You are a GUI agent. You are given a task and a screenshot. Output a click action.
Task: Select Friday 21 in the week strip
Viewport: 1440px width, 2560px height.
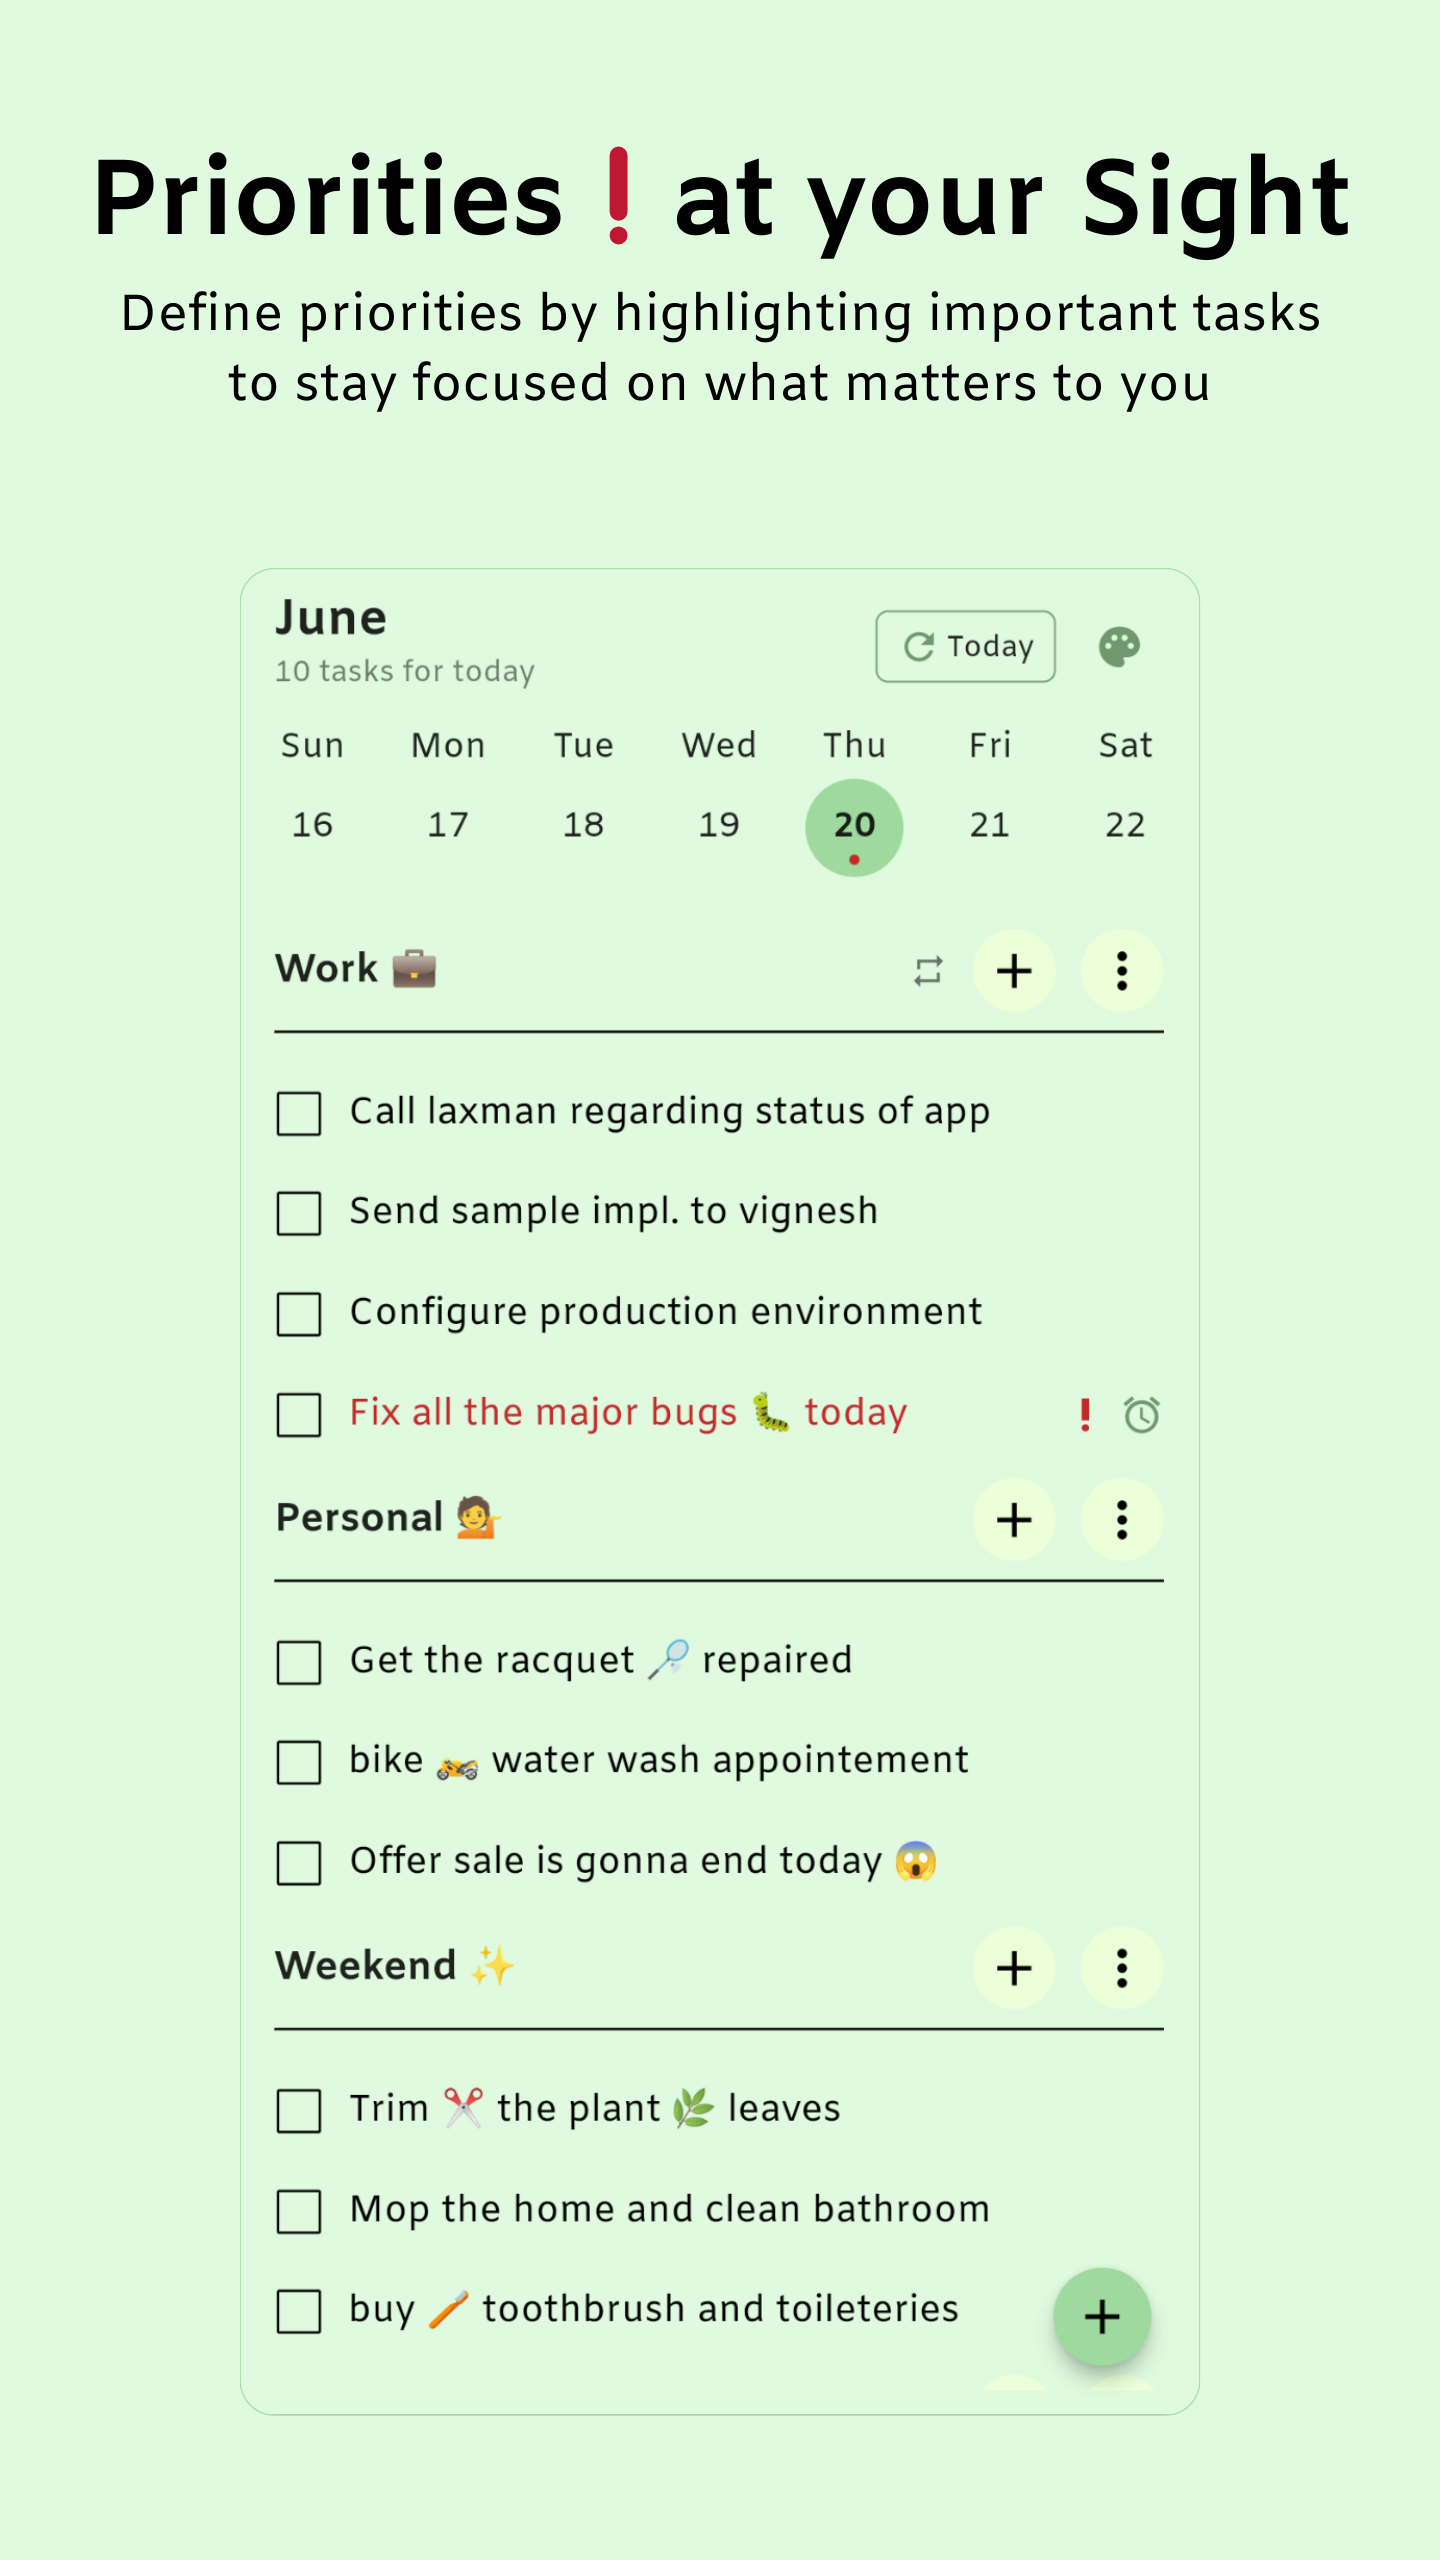click(x=989, y=825)
